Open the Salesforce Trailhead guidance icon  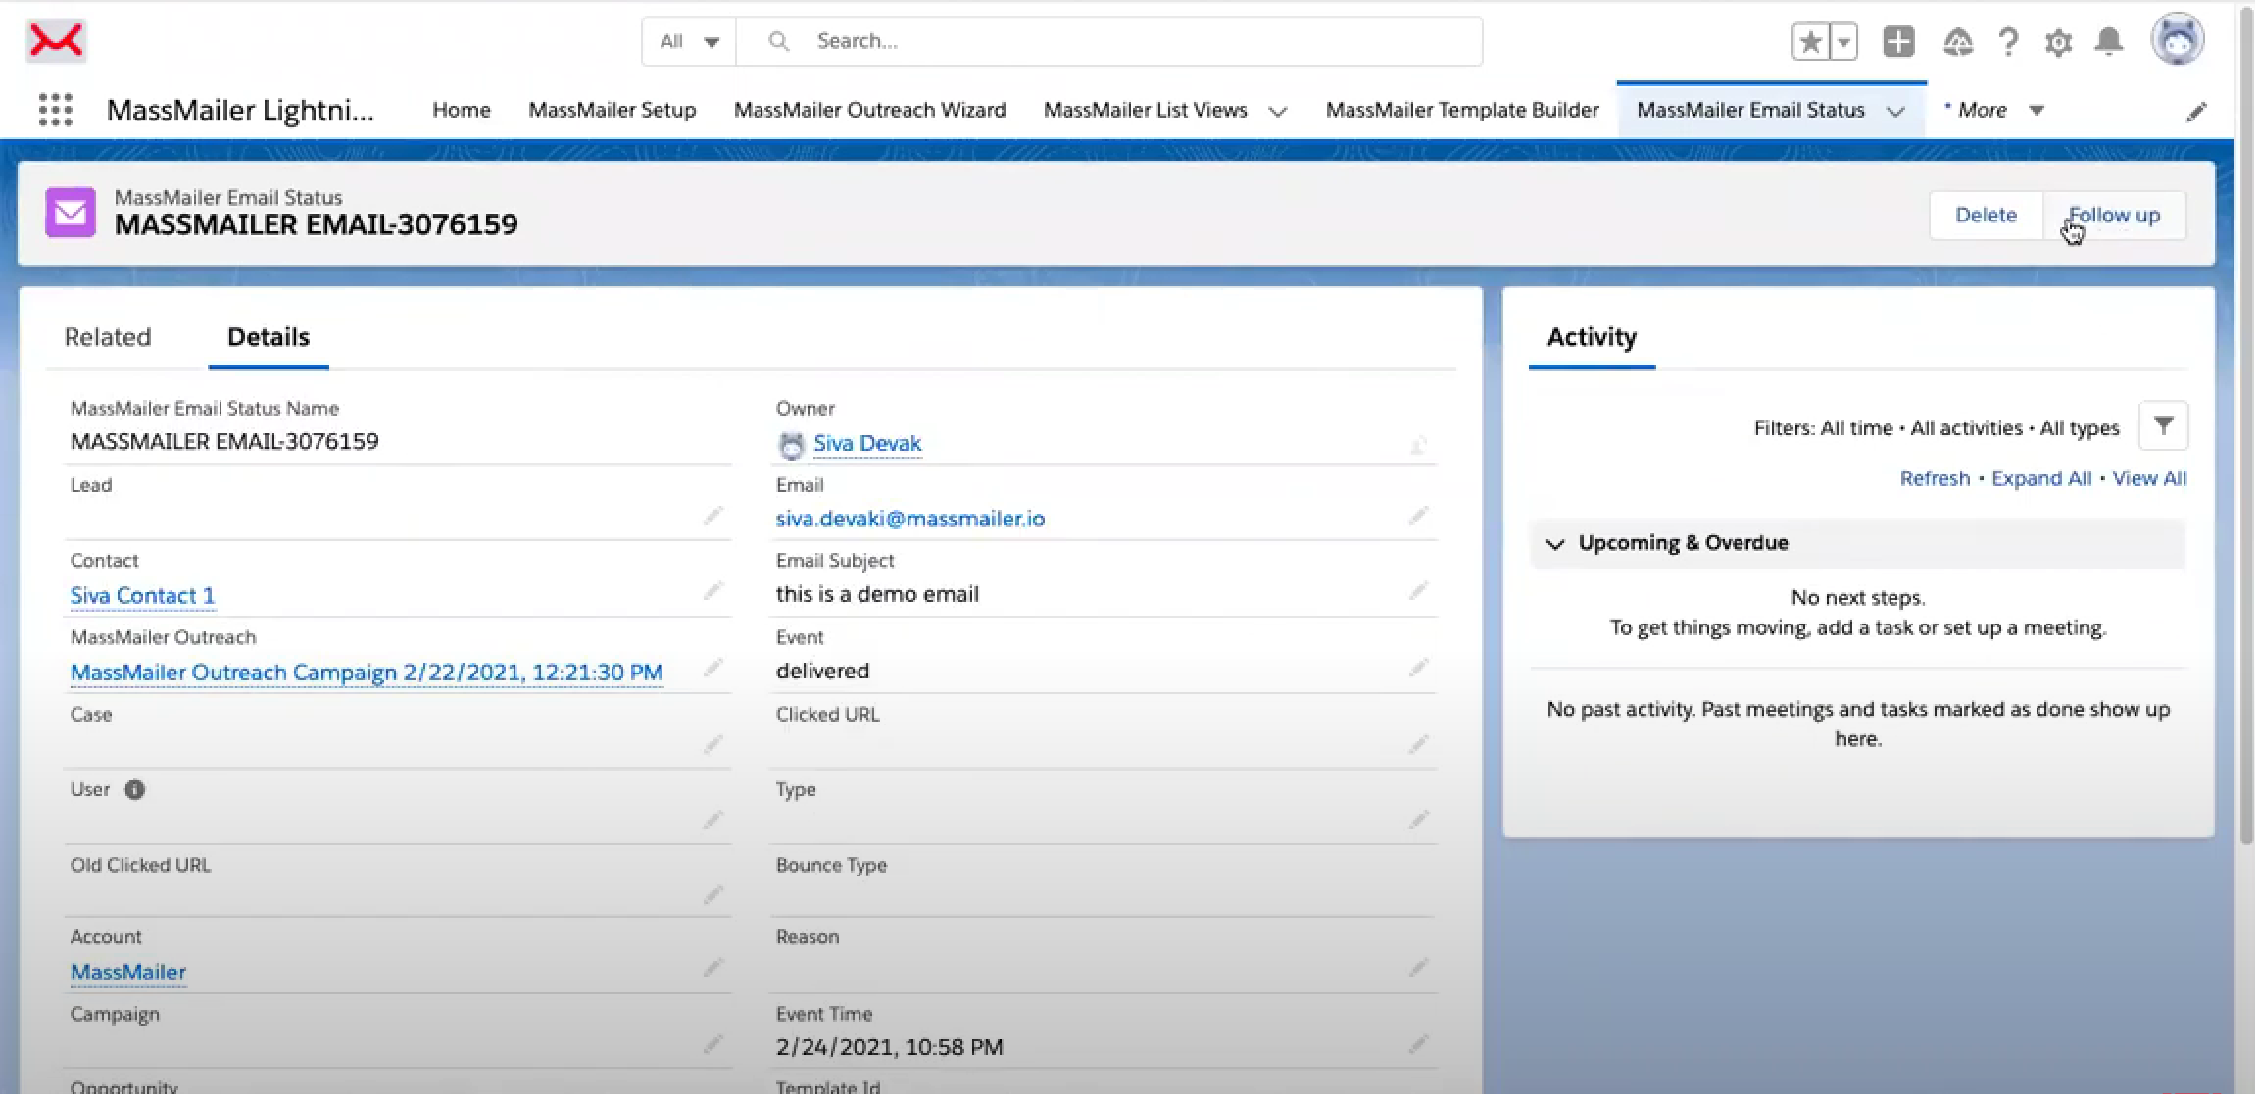pyautogui.click(x=1957, y=42)
